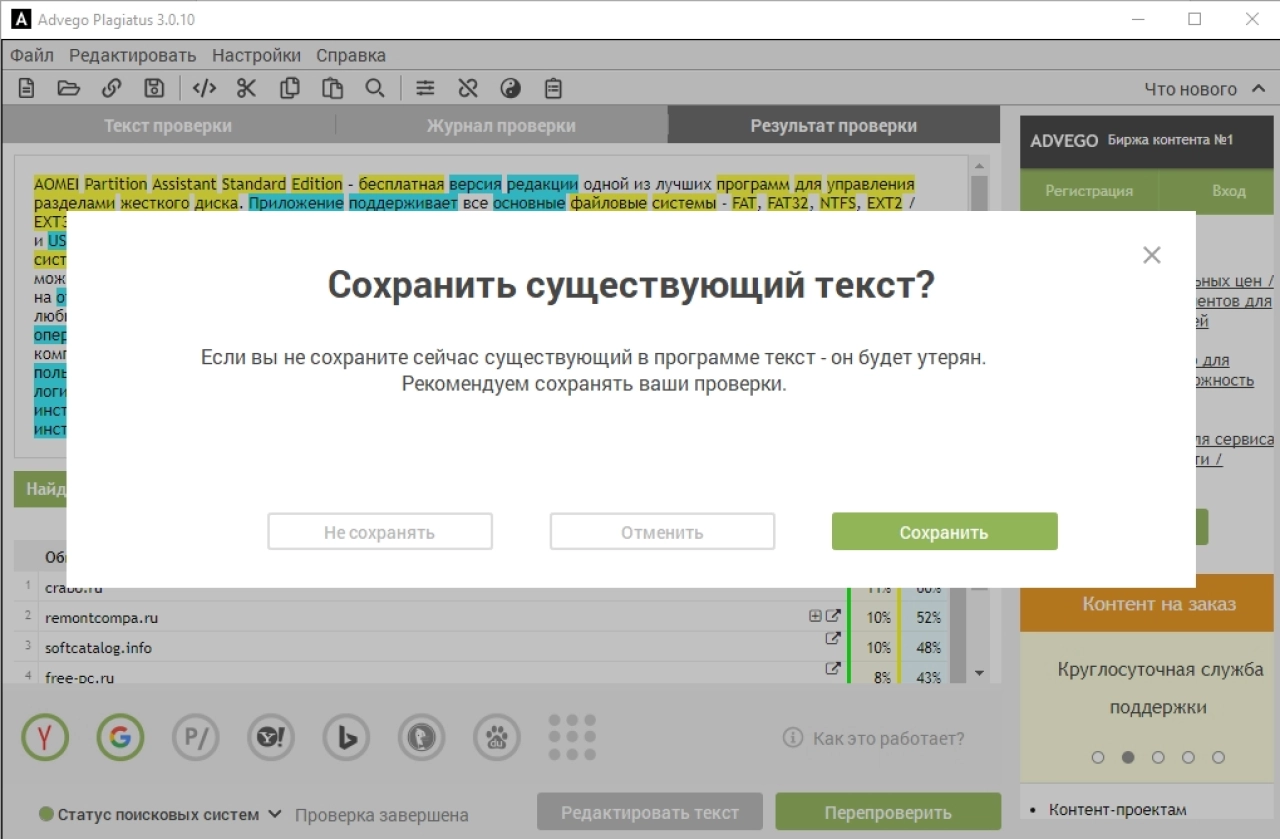Screen dimensions: 1280x839
Task: Click the Перепроверить button
Action: click(888, 812)
